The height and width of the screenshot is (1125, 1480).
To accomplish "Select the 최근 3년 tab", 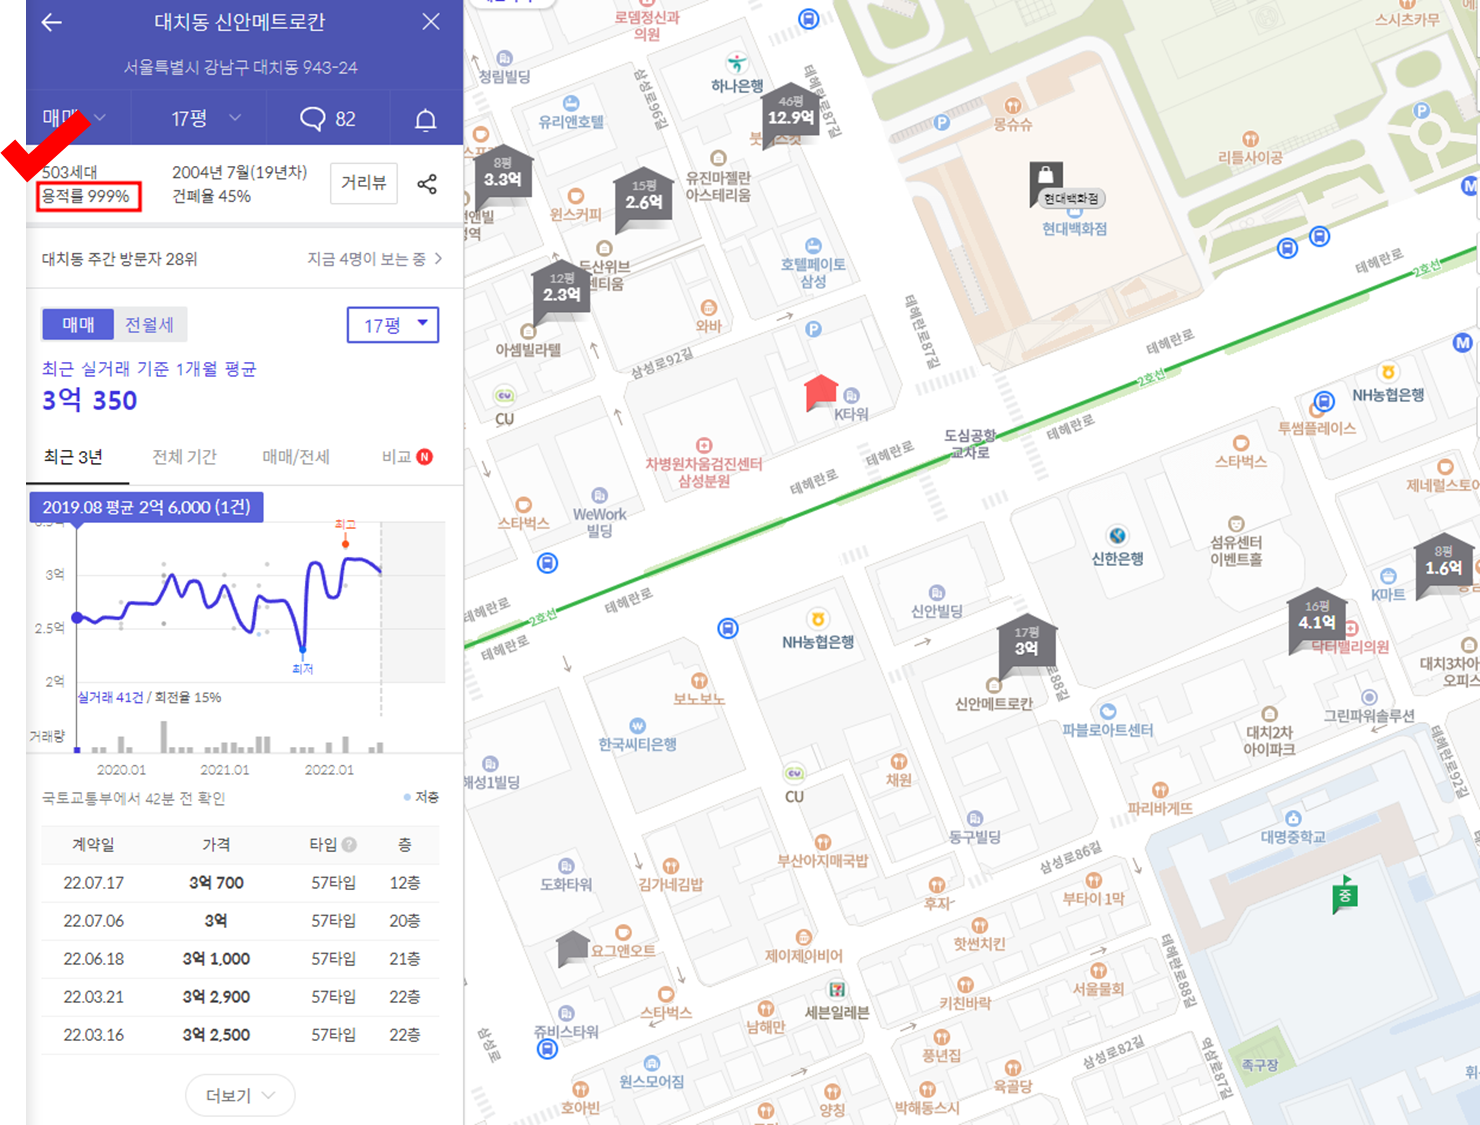I will [x=73, y=457].
